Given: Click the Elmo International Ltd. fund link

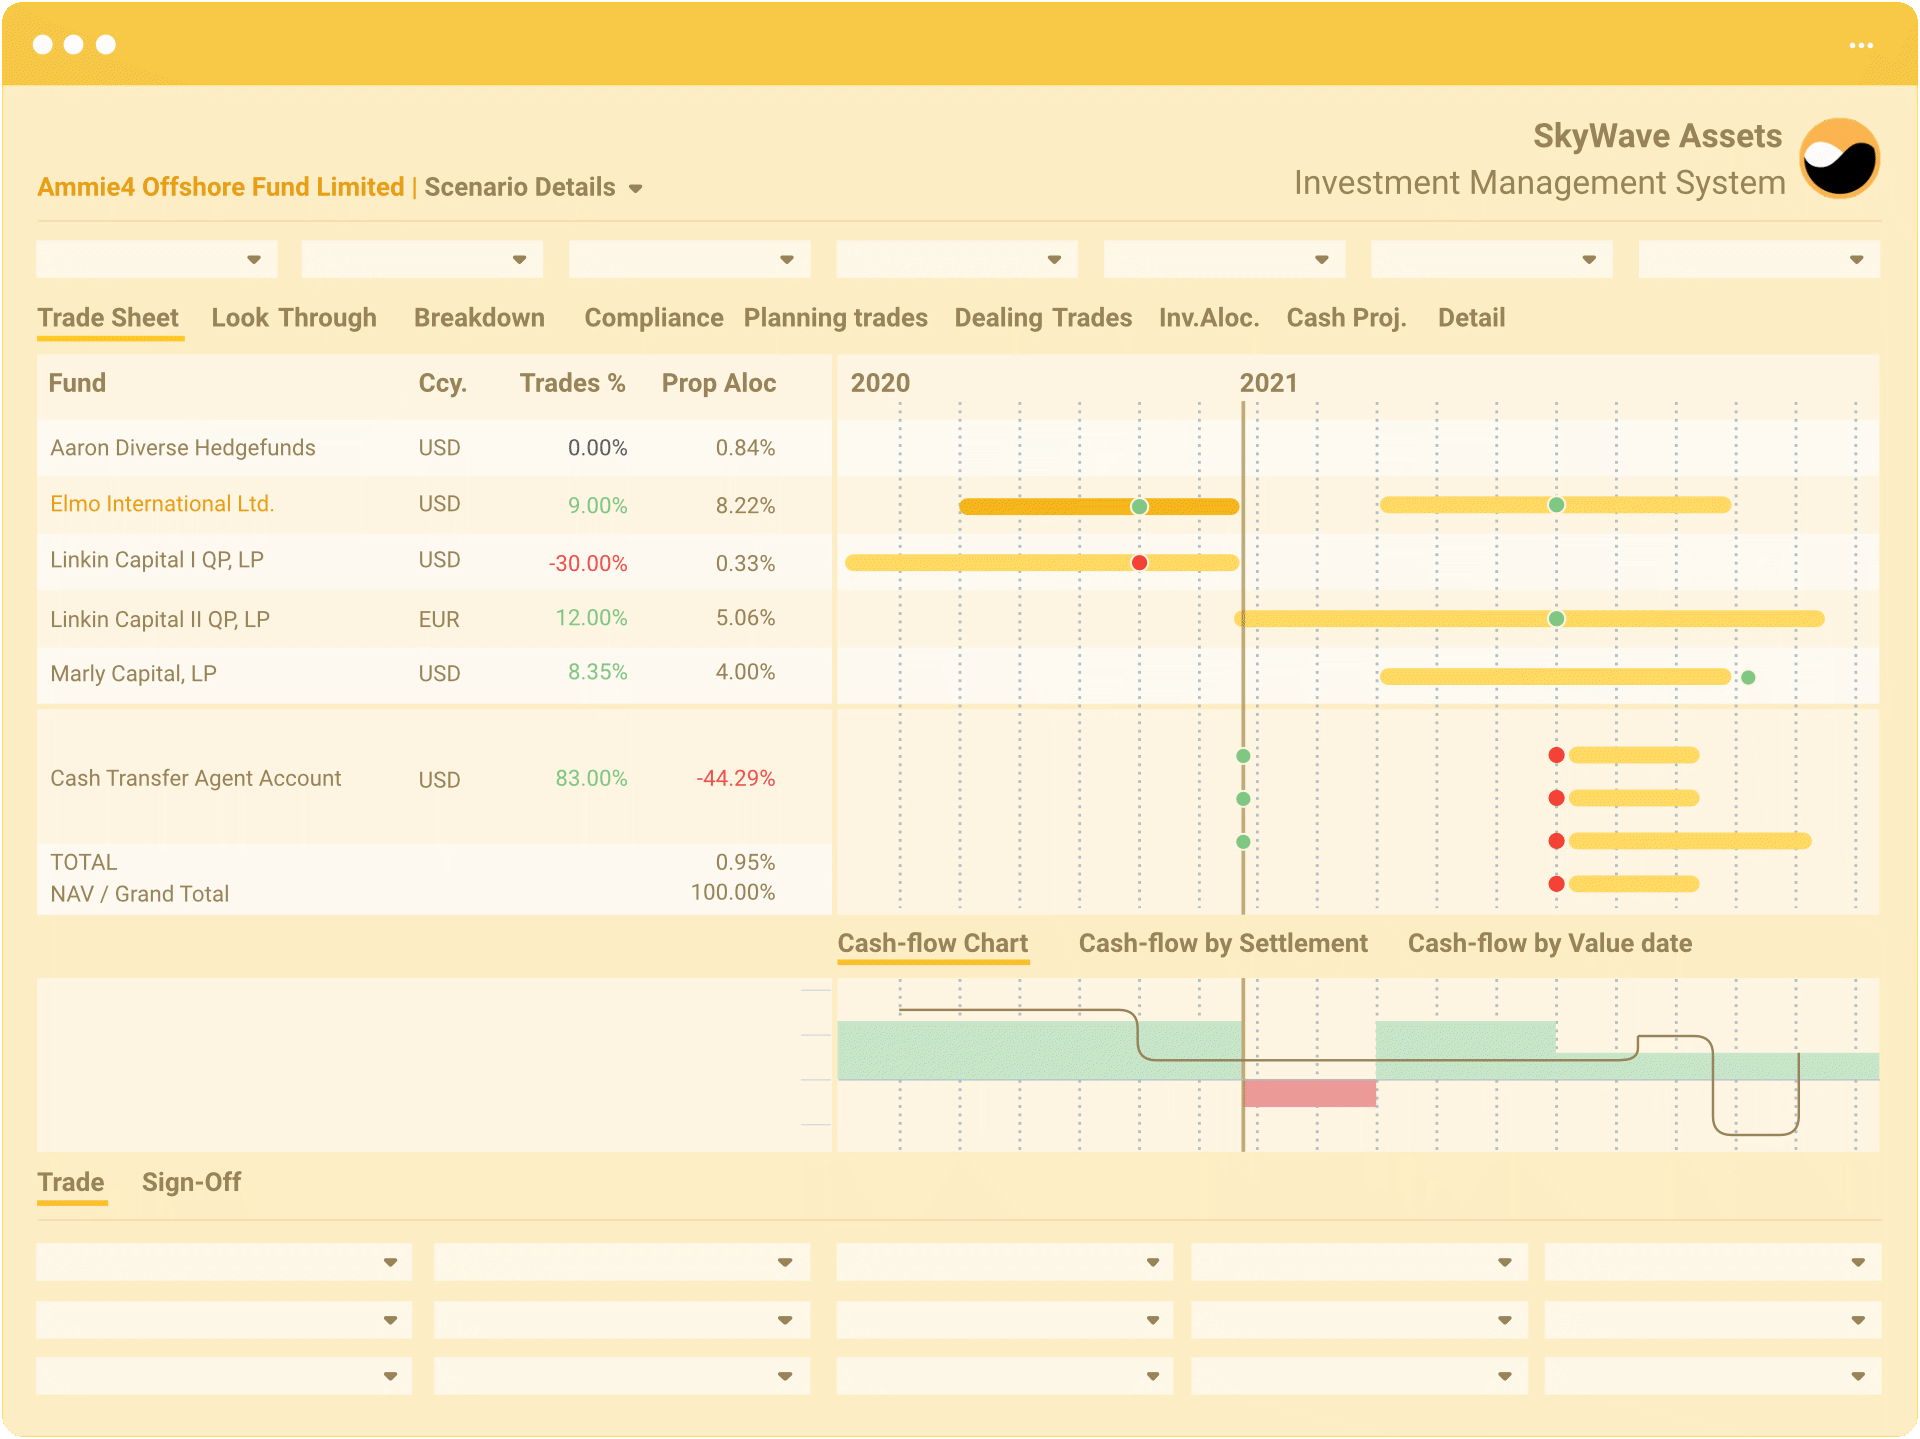Looking at the screenshot, I should coord(162,504).
